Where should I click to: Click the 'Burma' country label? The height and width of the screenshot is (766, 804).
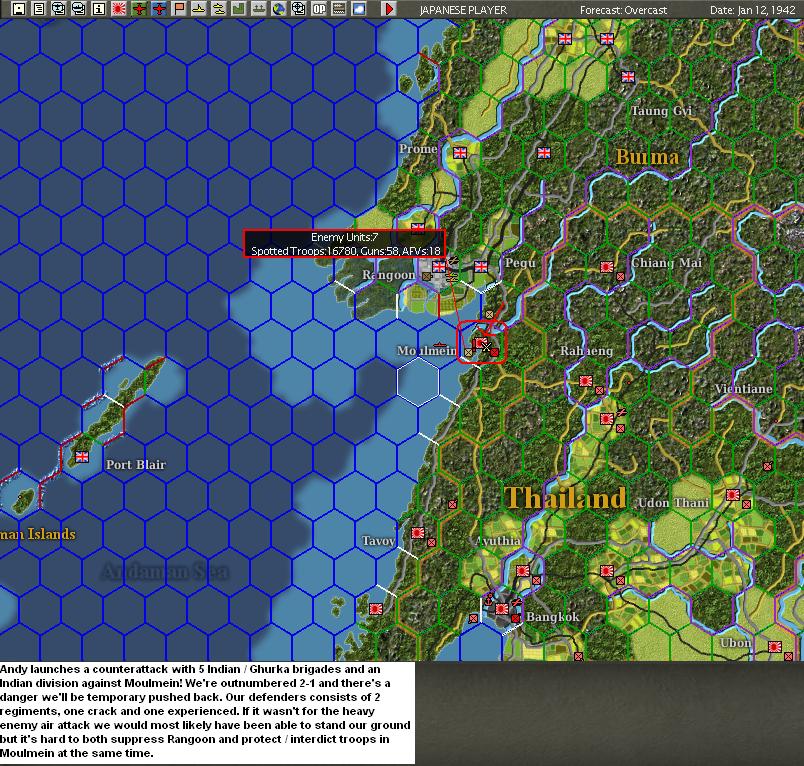(x=647, y=156)
